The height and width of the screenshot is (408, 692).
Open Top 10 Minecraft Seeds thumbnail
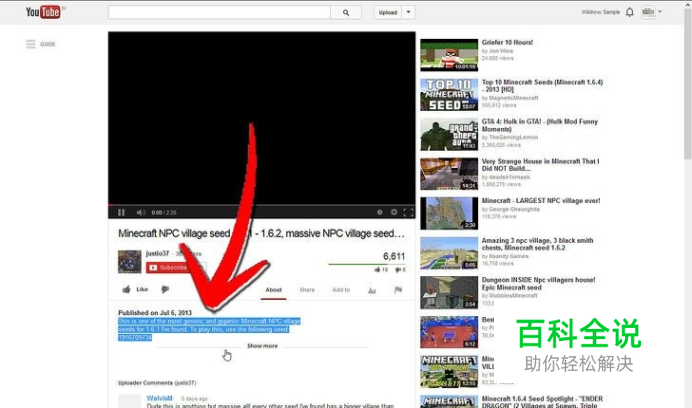(x=449, y=94)
